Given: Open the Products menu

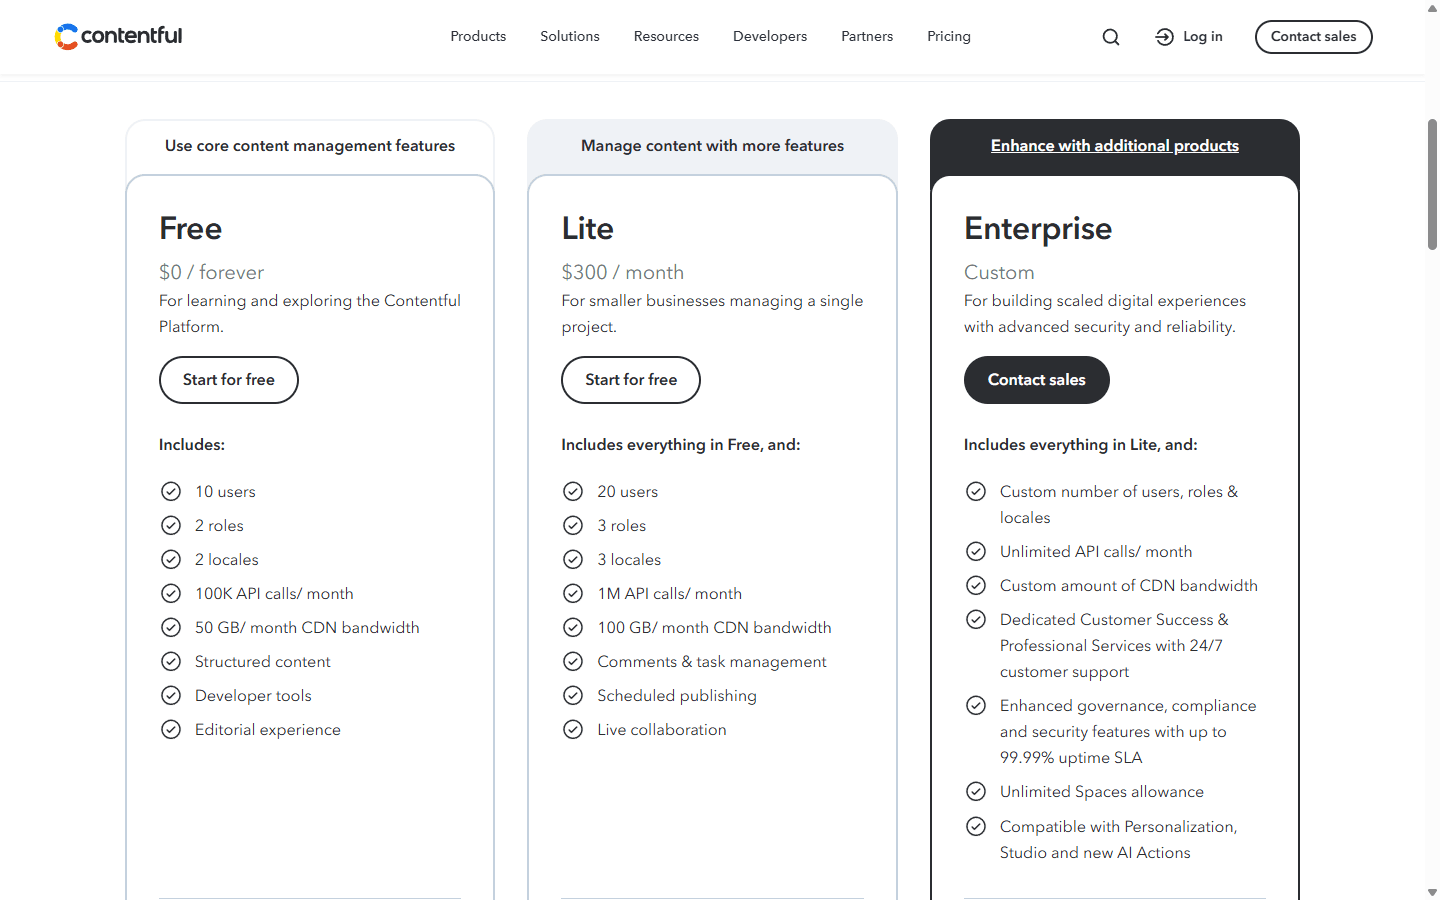Looking at the screenshot, I should point(478,36).
